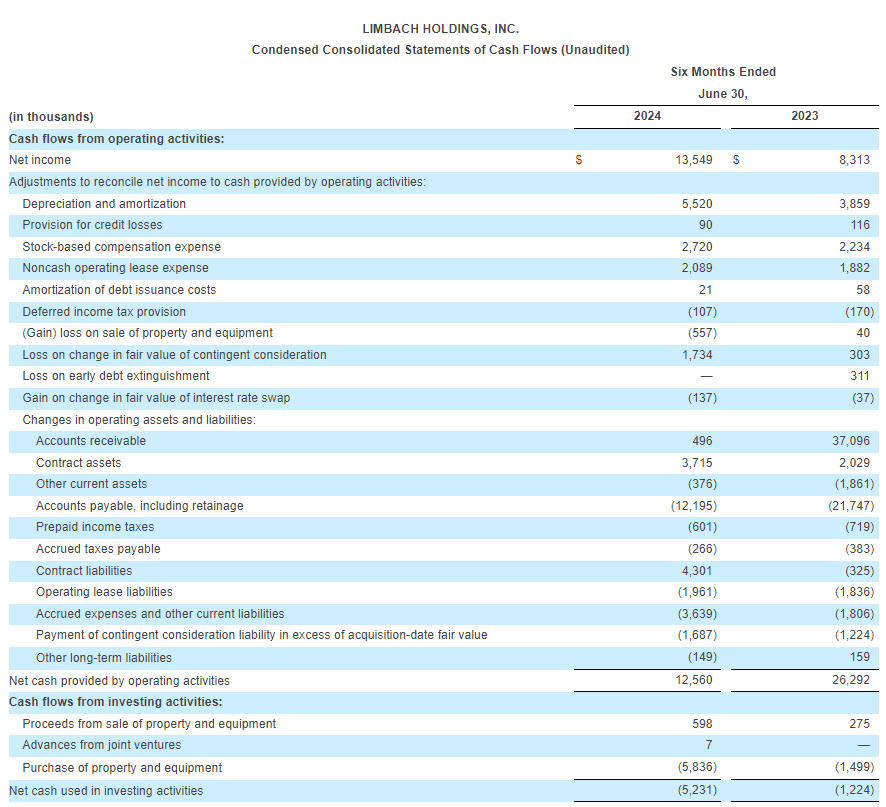Image resolution: width=886 pixels, height=807 pixels.
Task: Select the 2024 column header
Action: pos(647,116)
